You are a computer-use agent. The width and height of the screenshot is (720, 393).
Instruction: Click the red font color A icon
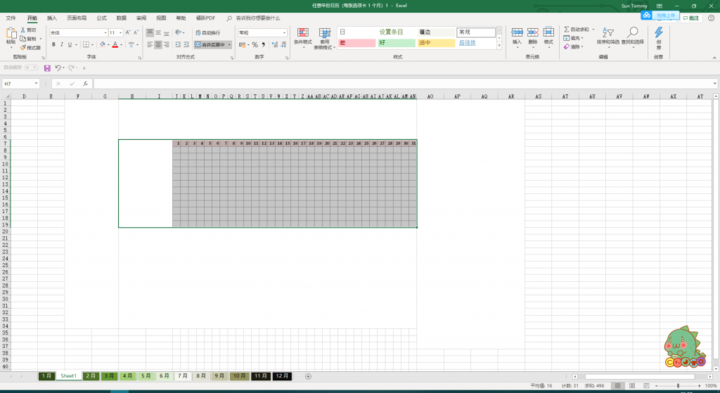pyautogui.click(x=115, y=45)
